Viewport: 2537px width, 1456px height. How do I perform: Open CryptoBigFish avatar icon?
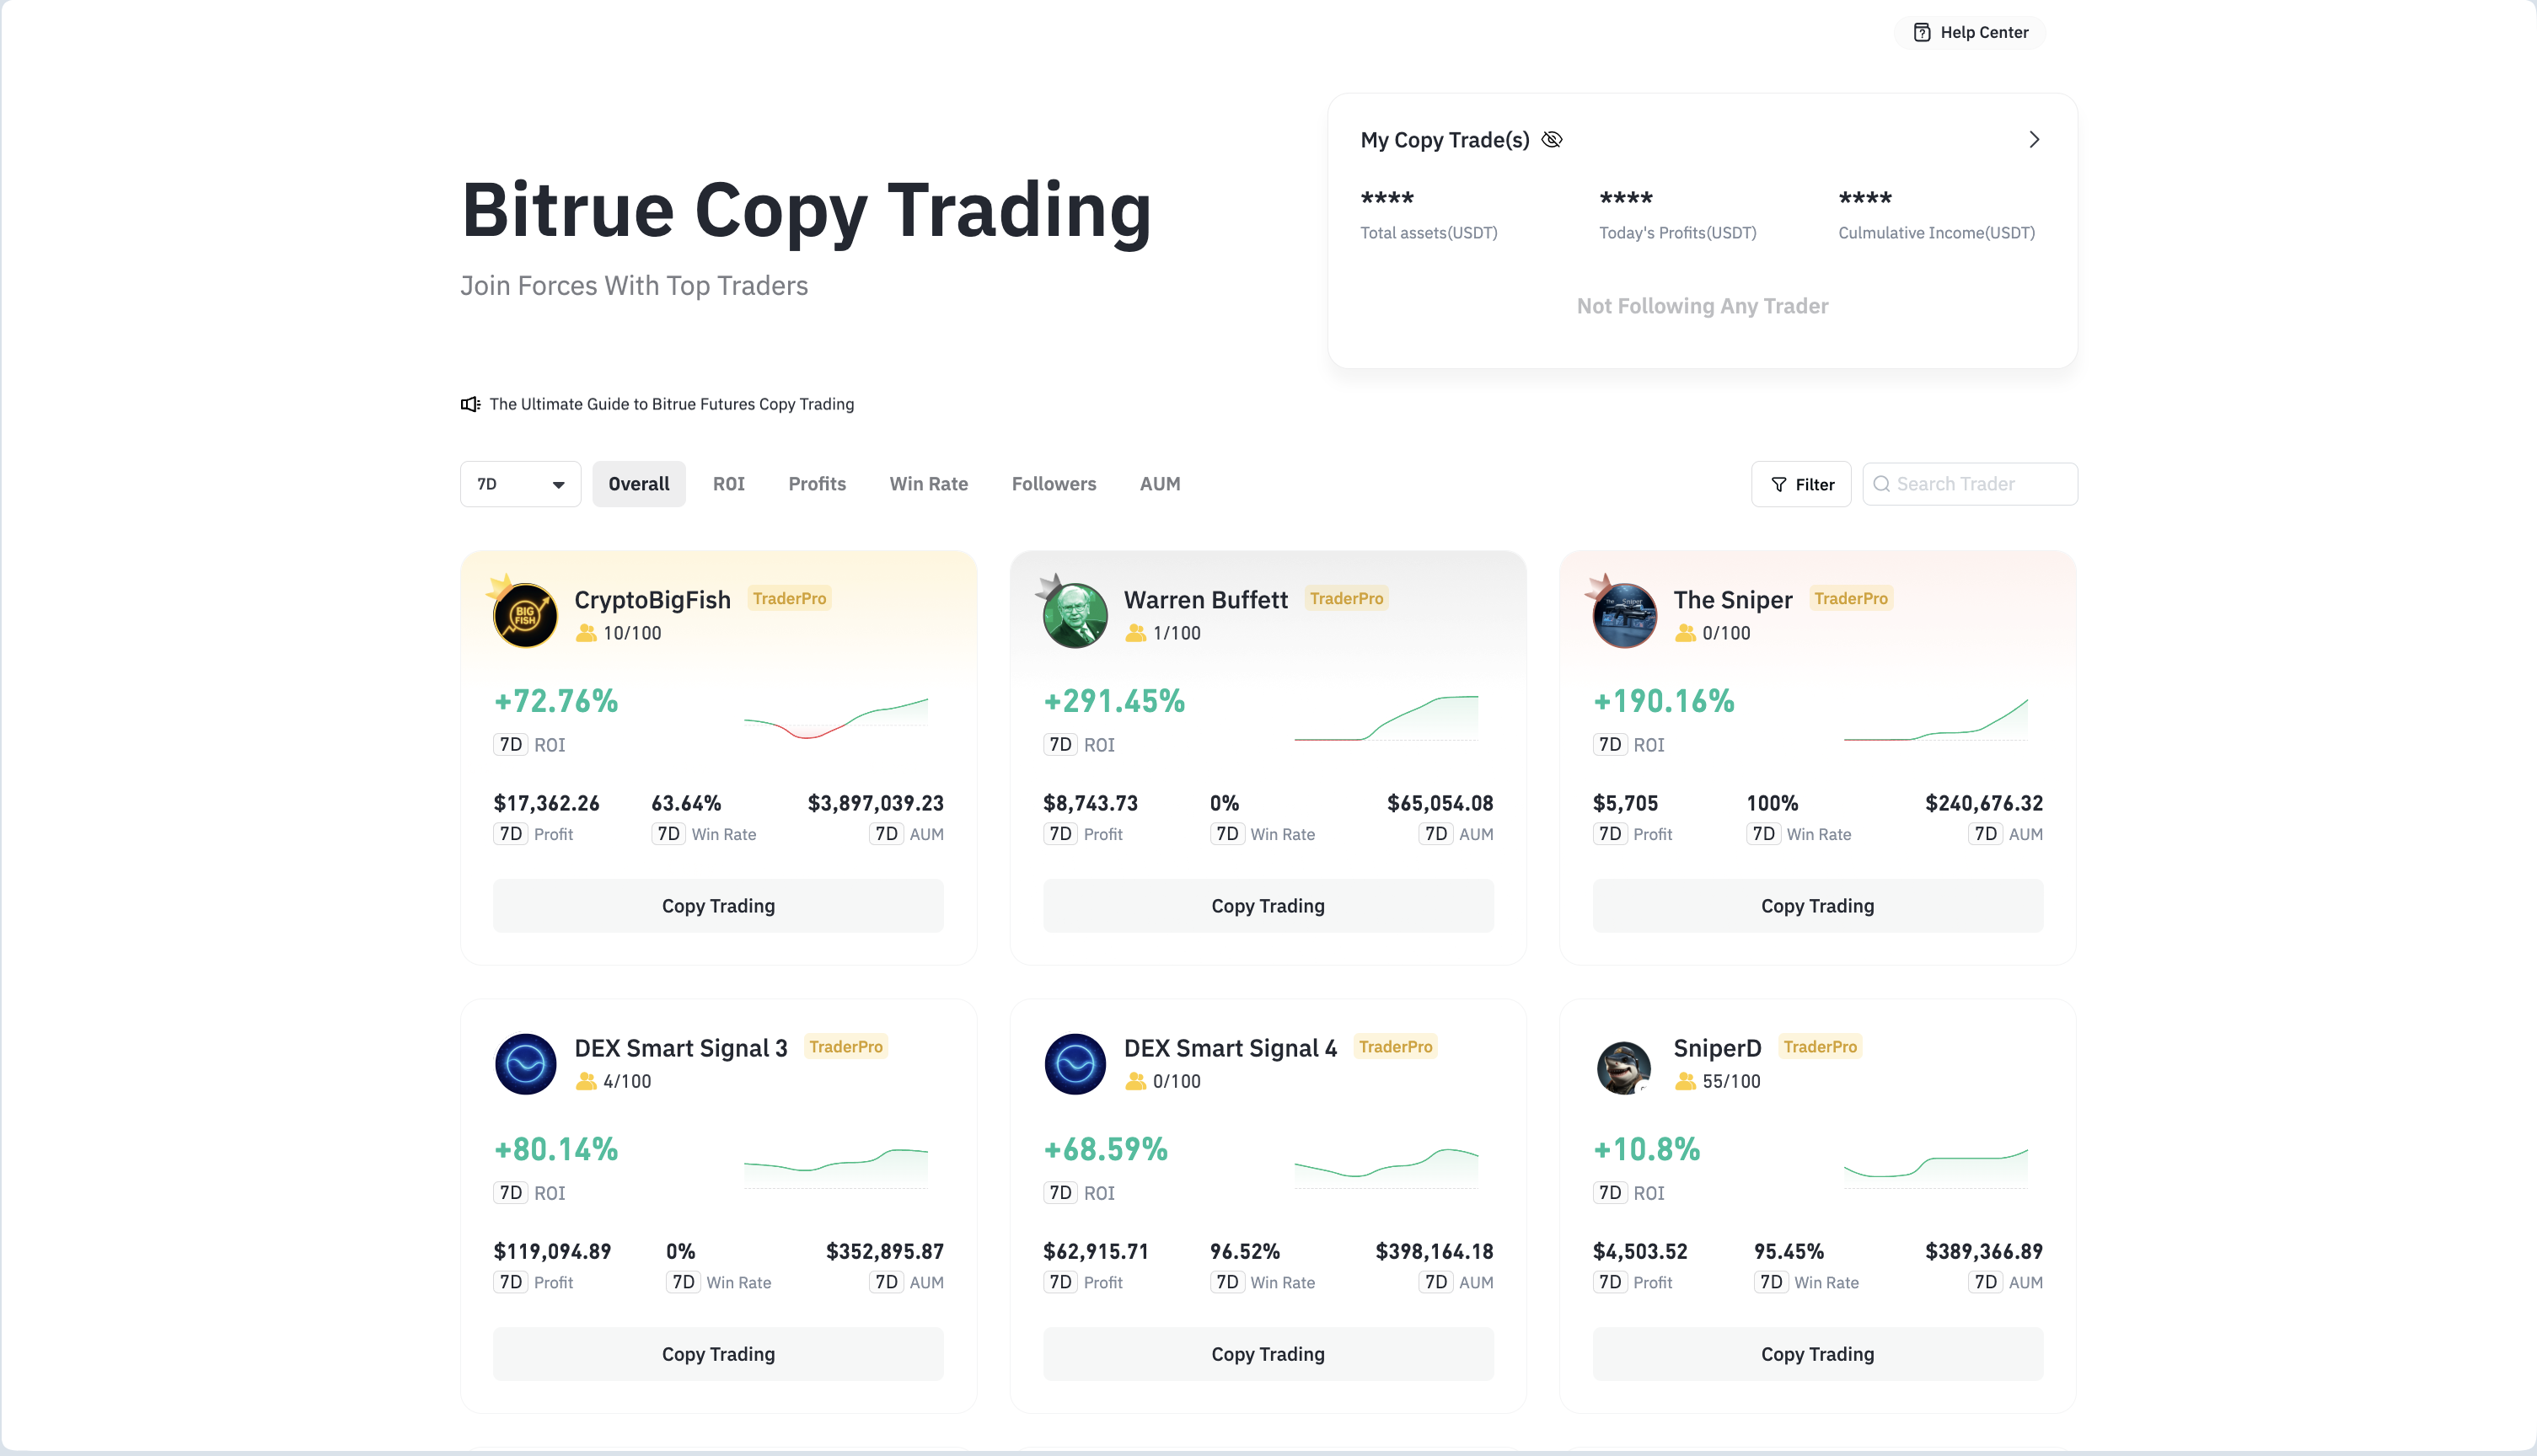tap(524, 615)
